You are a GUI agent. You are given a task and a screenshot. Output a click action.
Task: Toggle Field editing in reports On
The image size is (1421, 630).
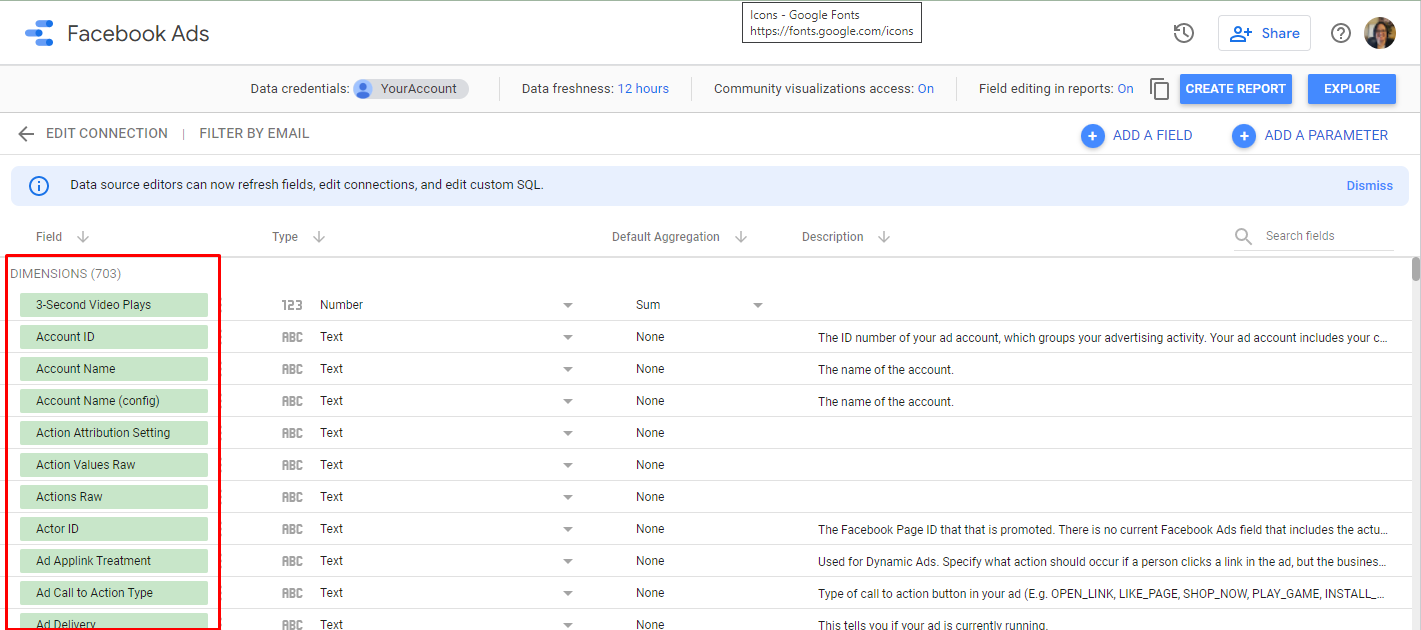[x=1125, y=89]
